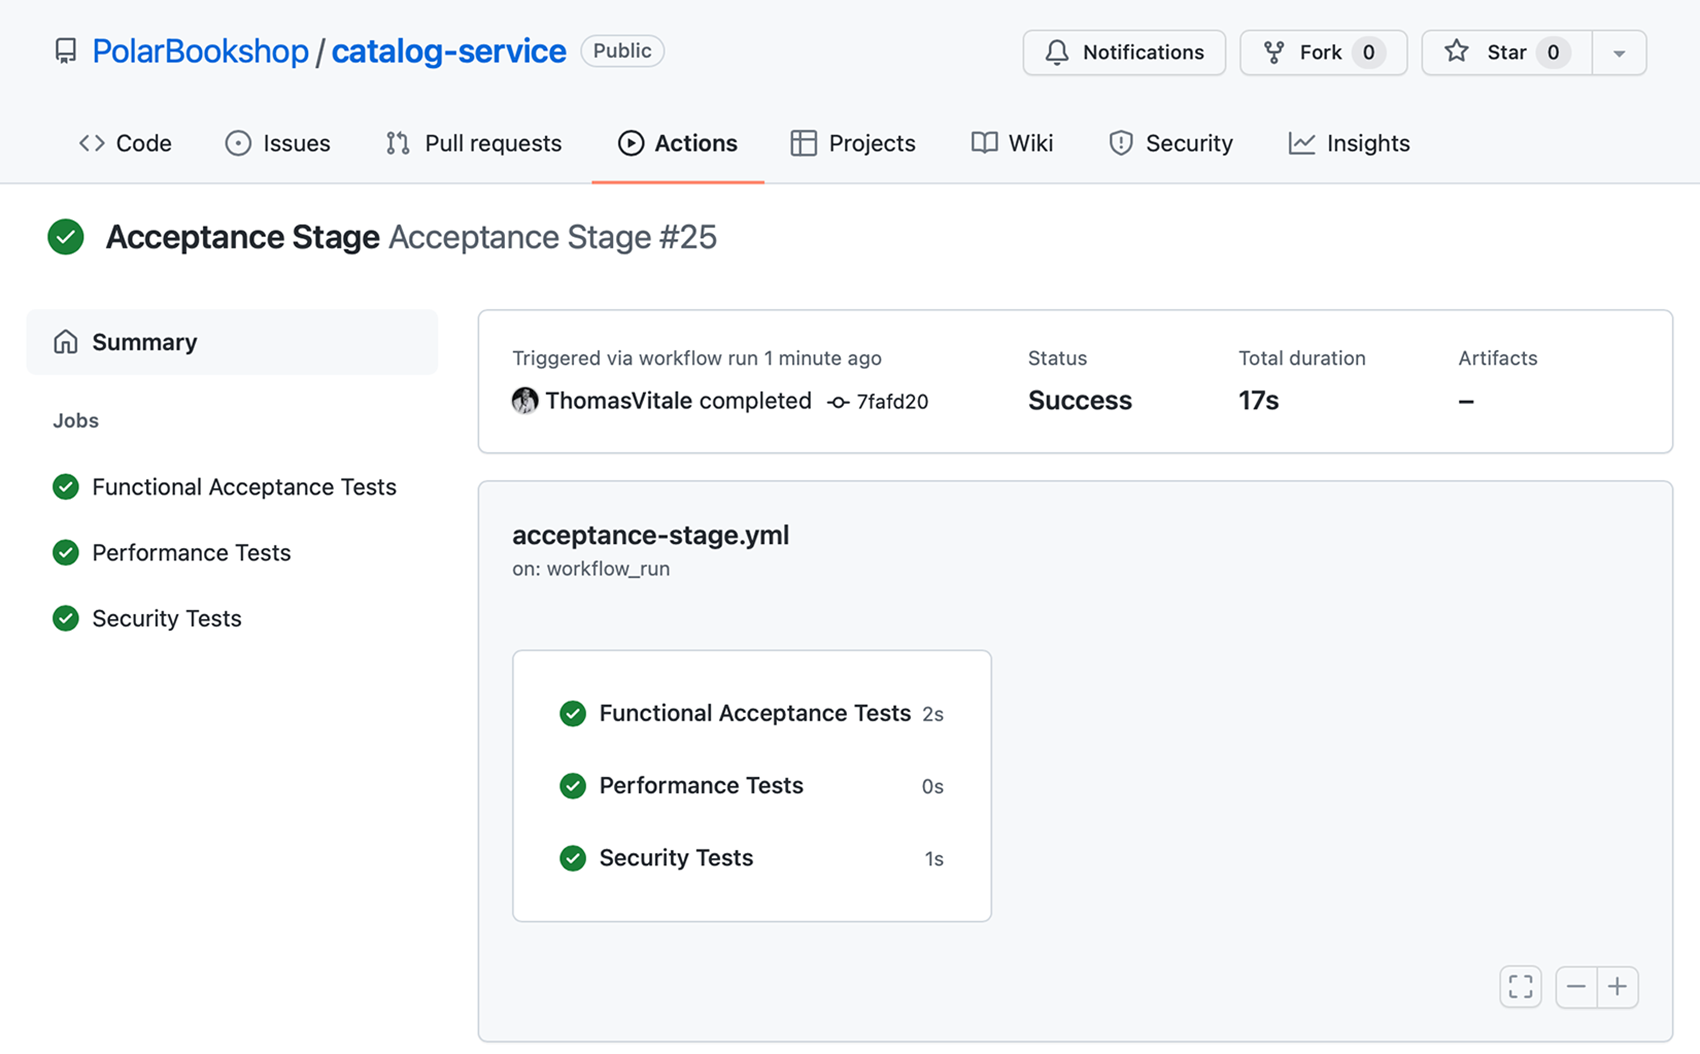1700x1054 pixels.
Task: Open the Performance Tests sidebar job
Action: pos(191,553)
